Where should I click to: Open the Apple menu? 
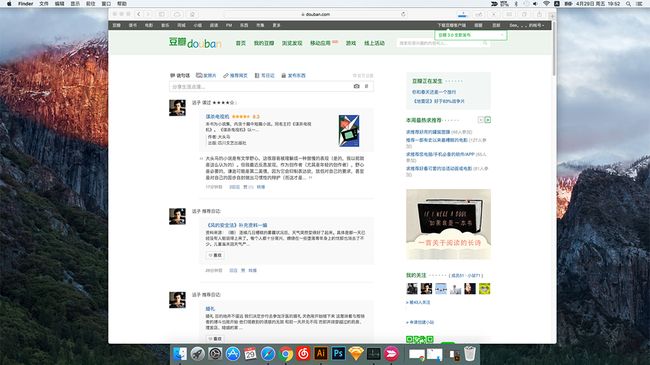coord(9,3)
